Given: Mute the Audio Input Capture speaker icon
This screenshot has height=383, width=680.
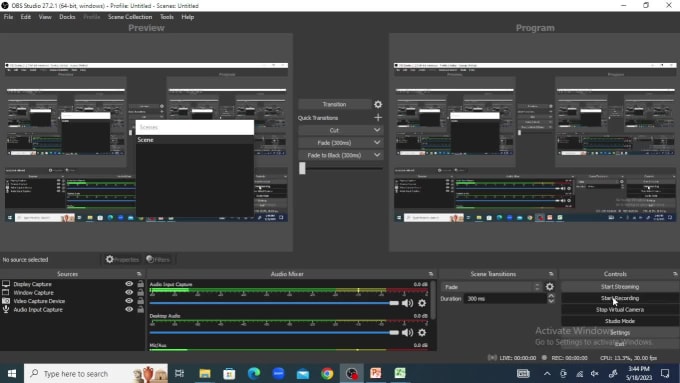Looking at the screenshot, I should 407,303.
